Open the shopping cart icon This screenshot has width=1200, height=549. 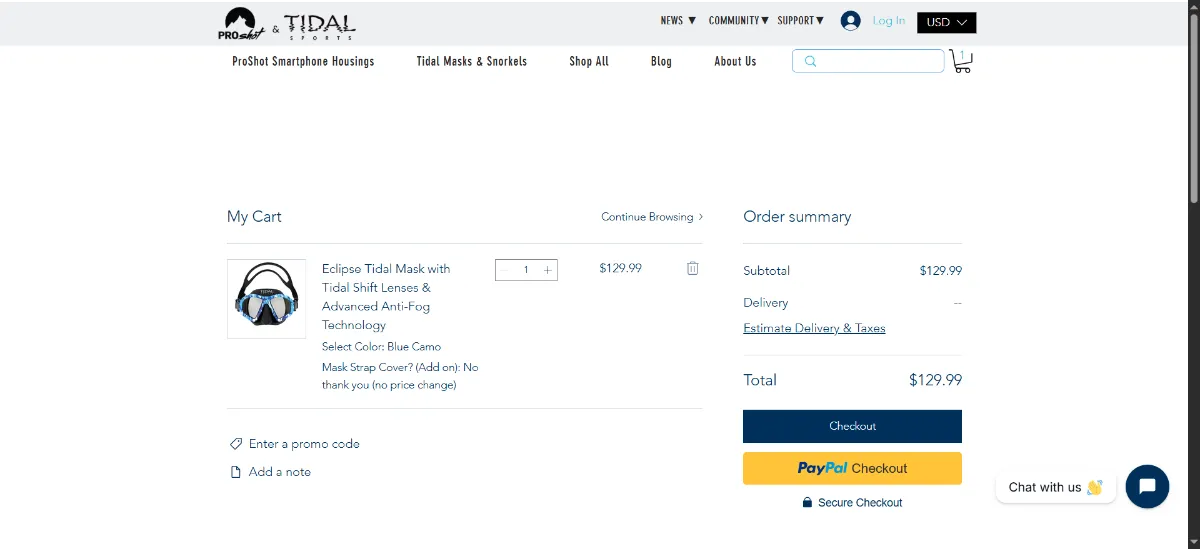point(961,62)
